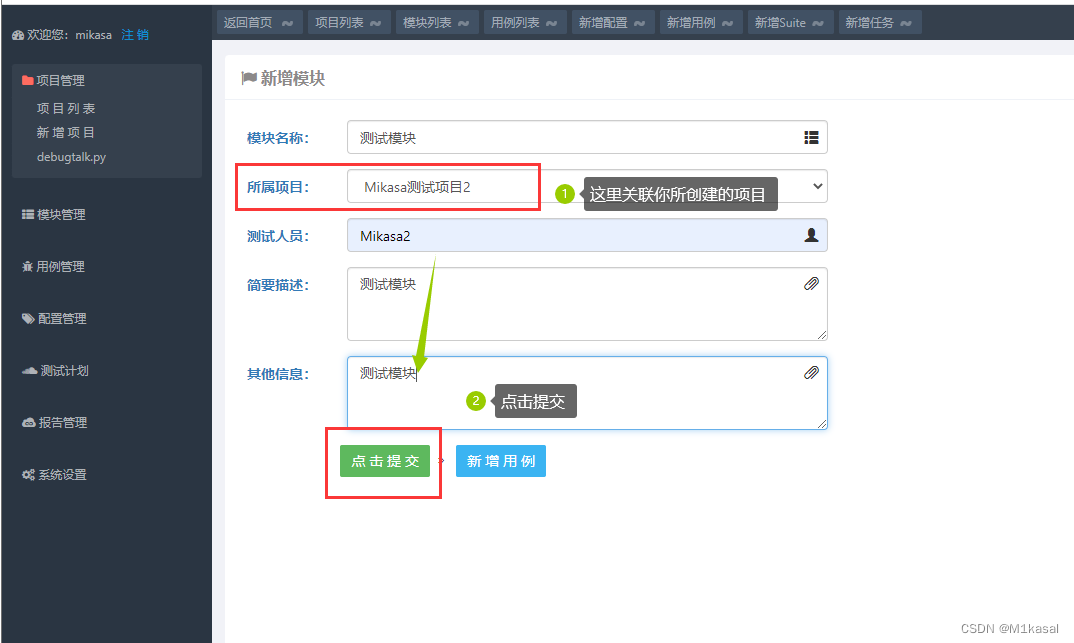The image size is (1074, 643).
Task: Focus the 模块名称 input field
Action: coord(587,138)
